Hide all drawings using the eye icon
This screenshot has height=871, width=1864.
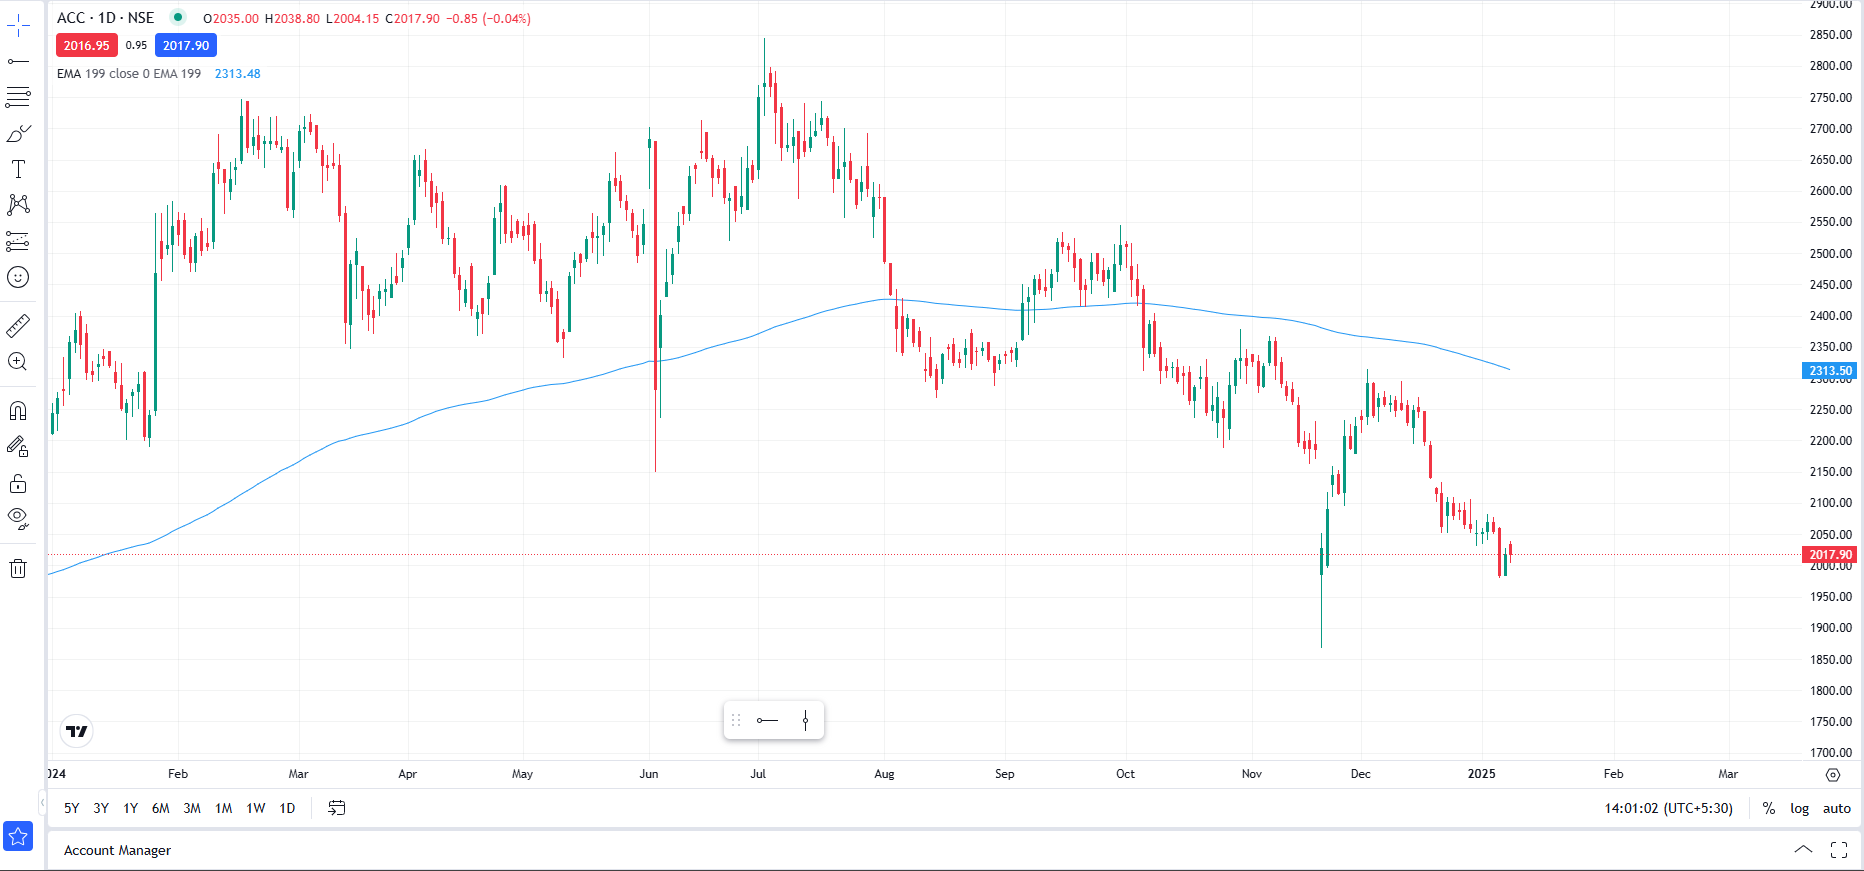(18, 518)
